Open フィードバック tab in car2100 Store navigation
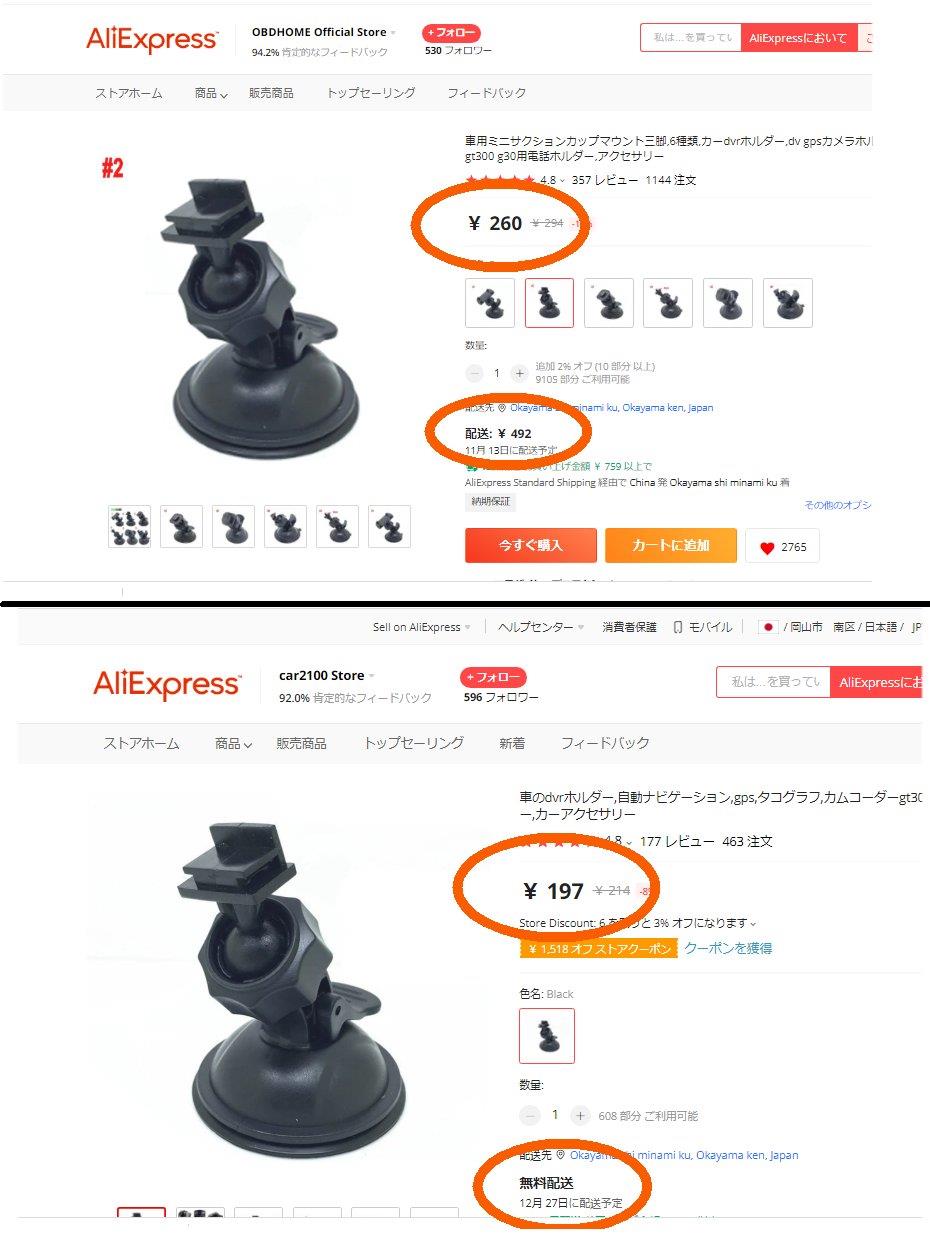The width and height of the screenshot is (930, 1248). click(605, 743)
